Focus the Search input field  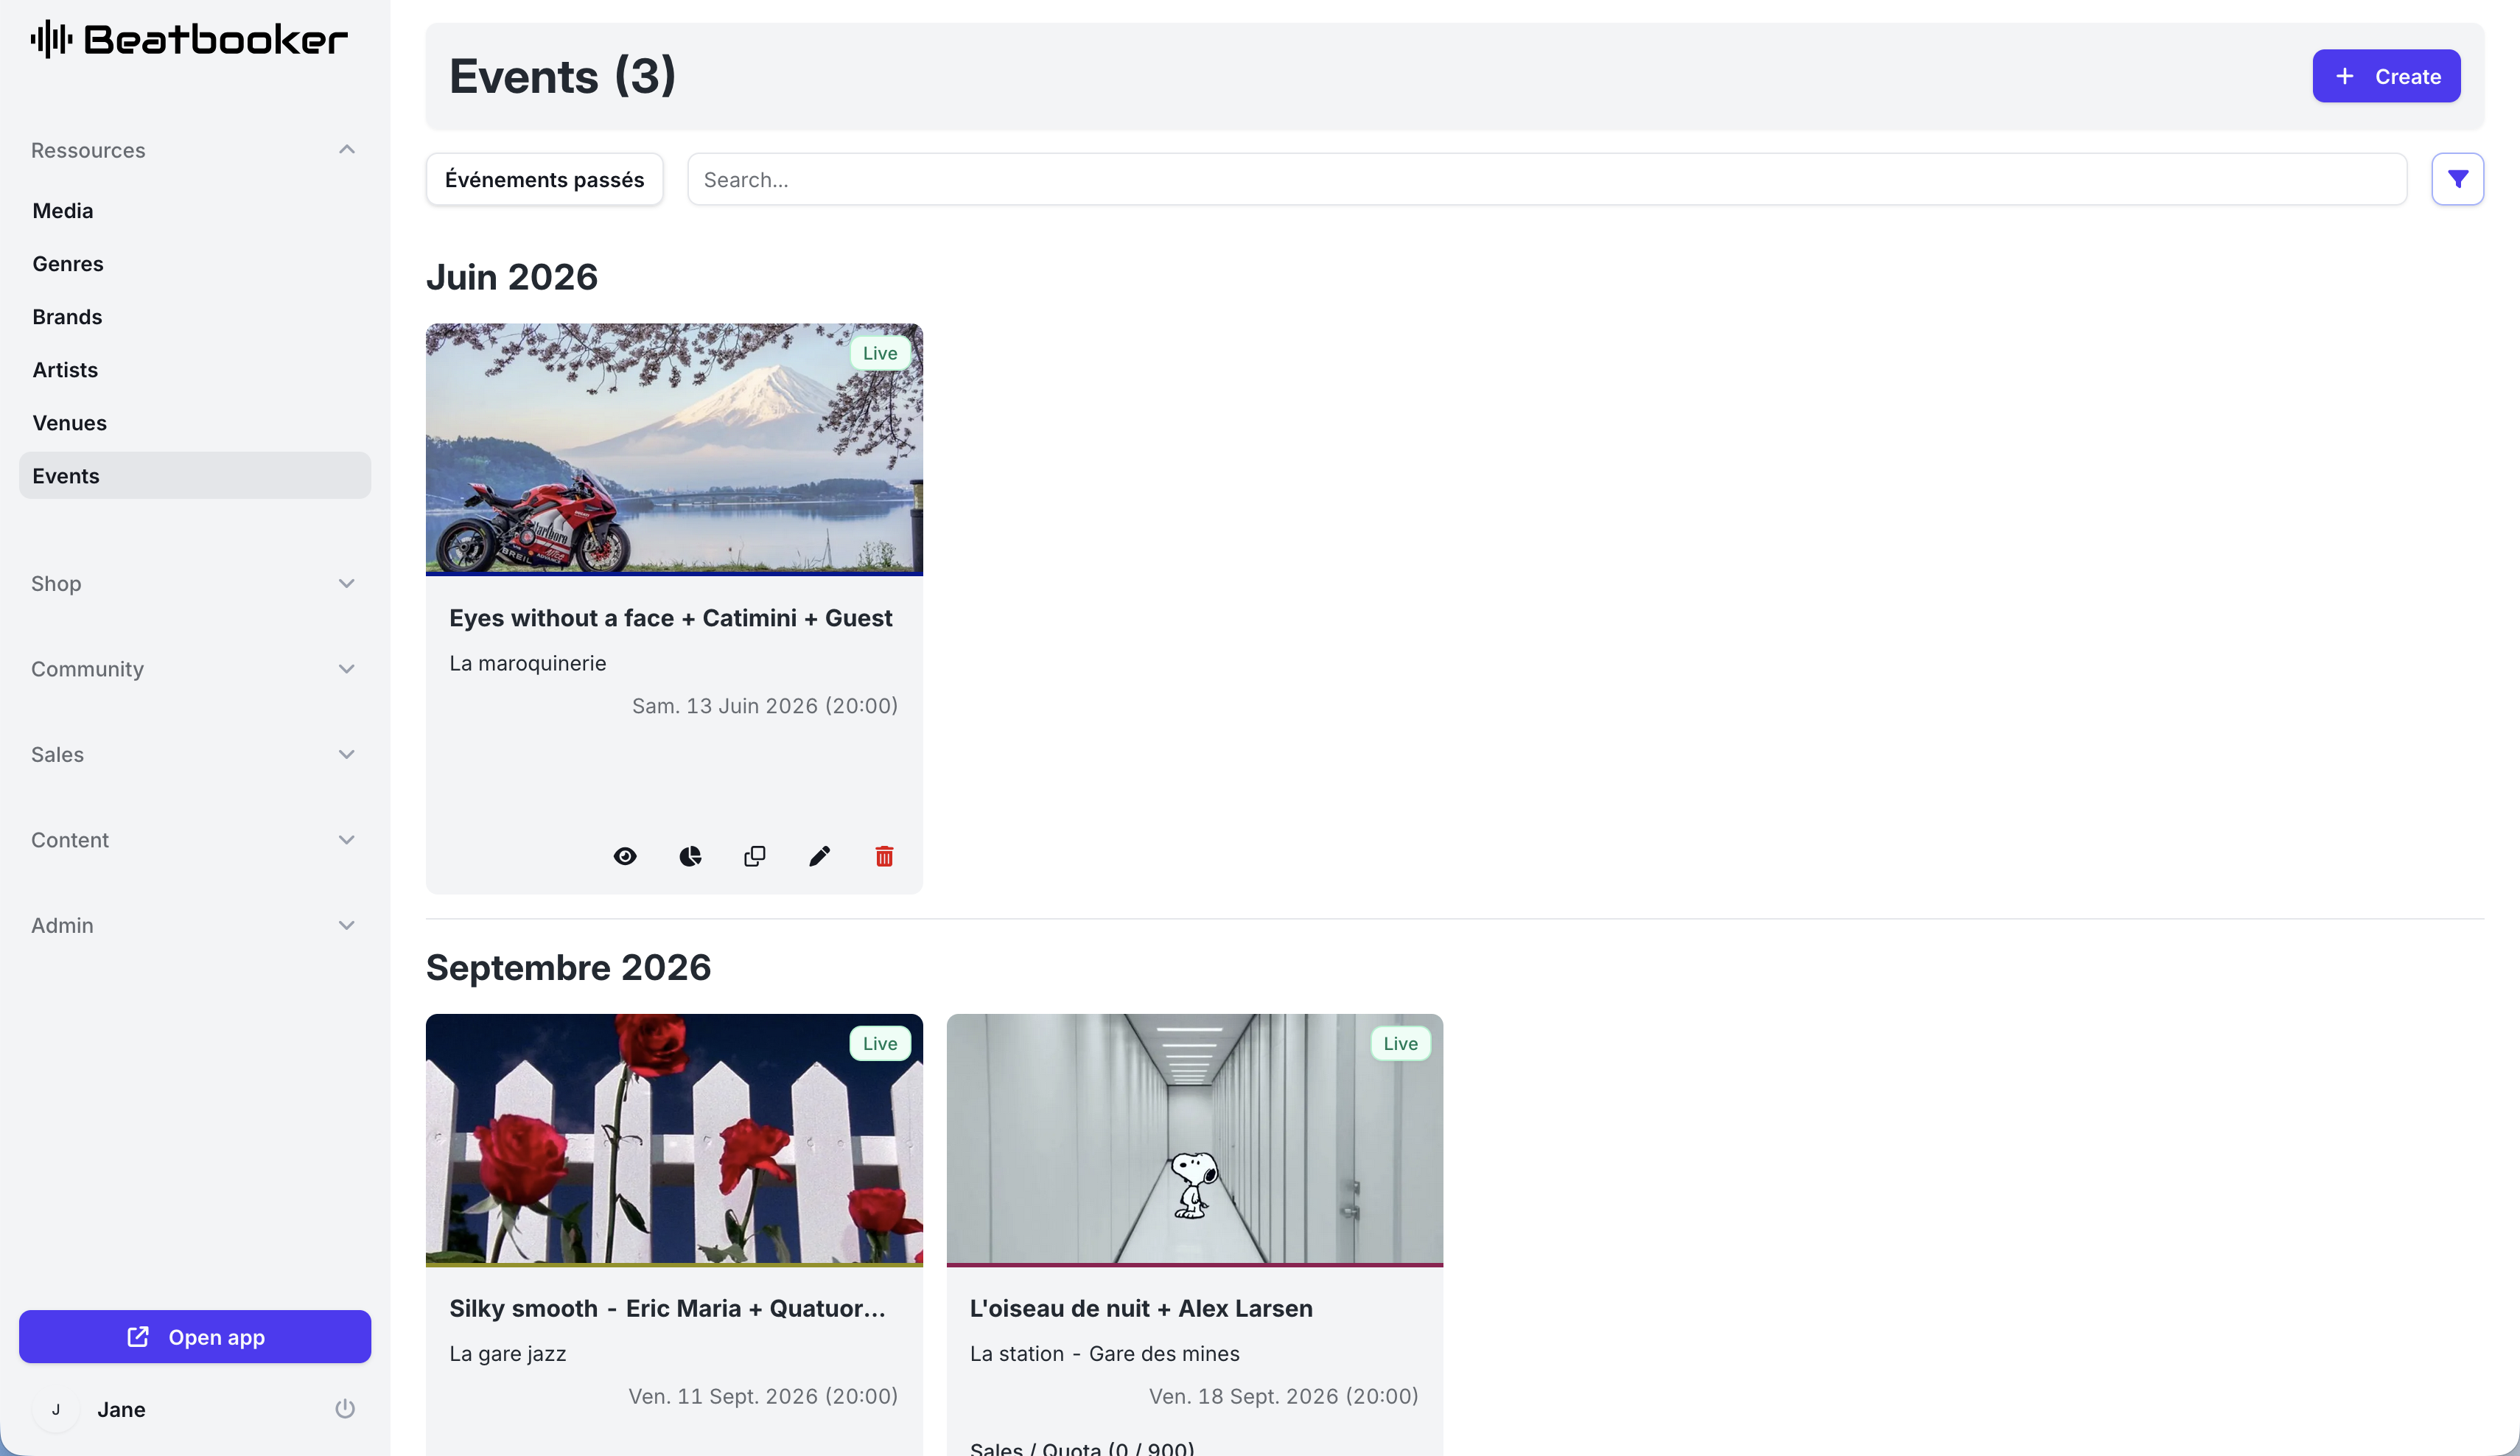[x=1546, y=179]
